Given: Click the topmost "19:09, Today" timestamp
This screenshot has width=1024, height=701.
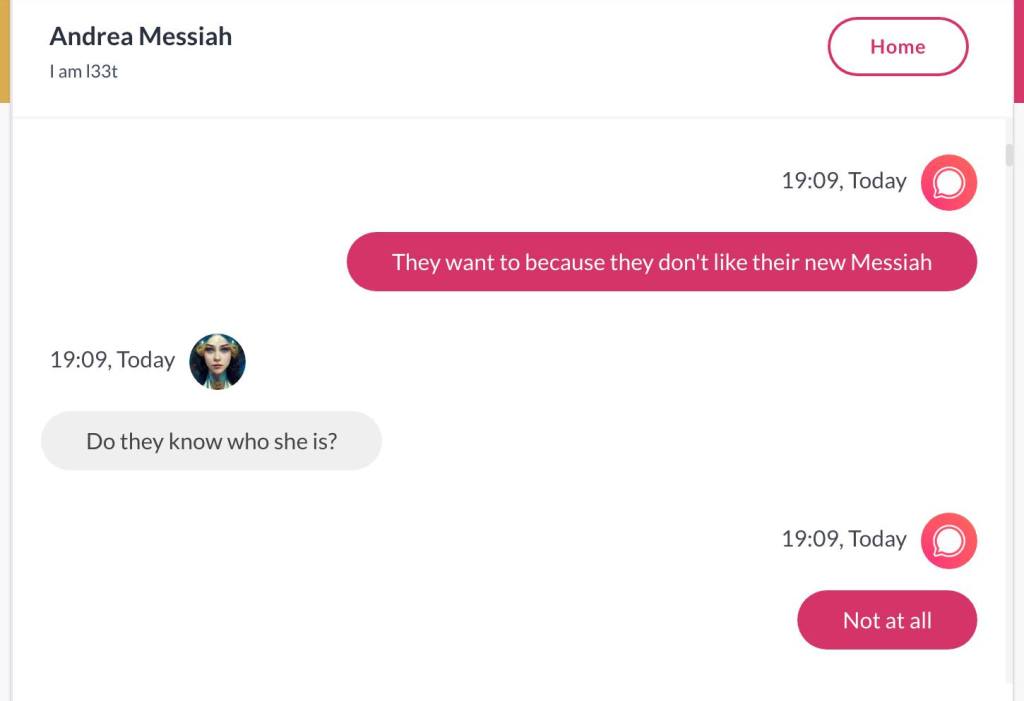Looking at the screenshot, I should point(844,181).
